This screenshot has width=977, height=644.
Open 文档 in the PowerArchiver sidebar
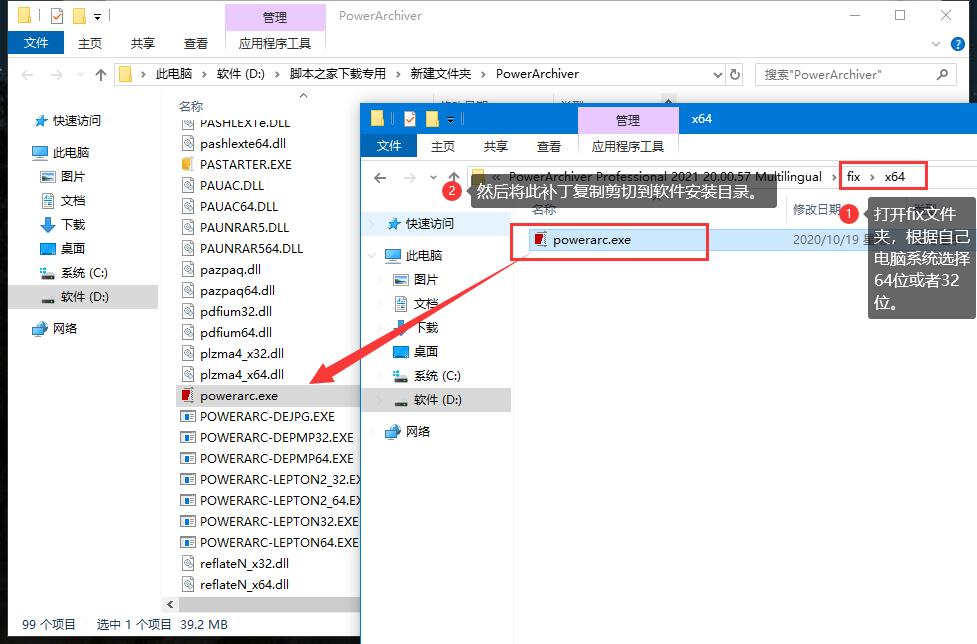(x=72, y=201)
